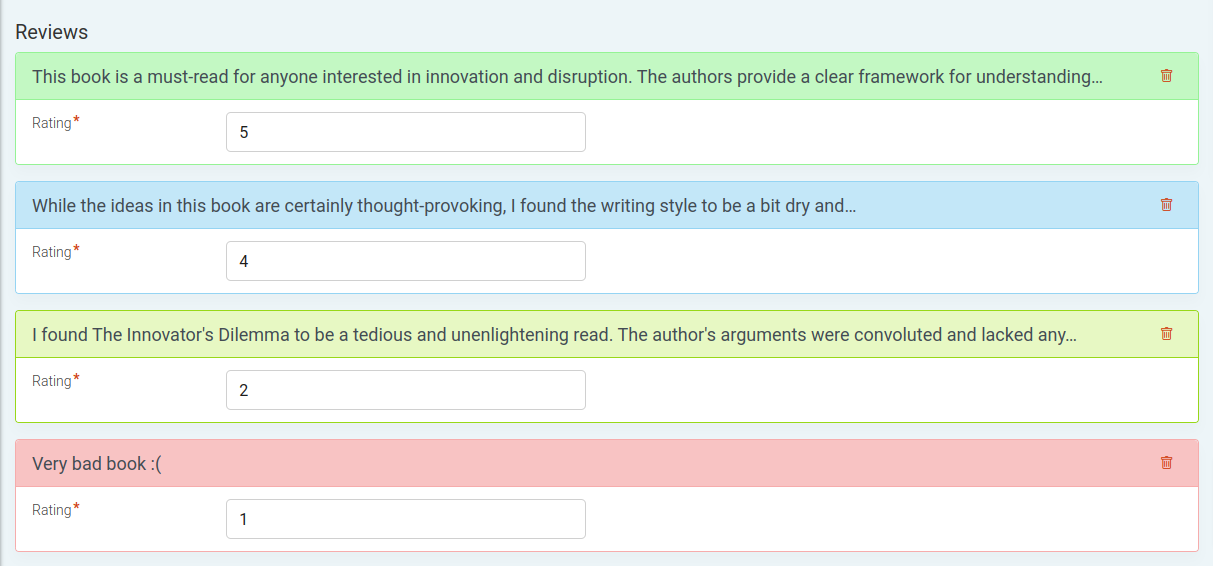Image resolution: width=1213 pixels, height=566 pixels.
Task: Click the Rating label of the 'Very bad book' review
Action: point(52,510)
